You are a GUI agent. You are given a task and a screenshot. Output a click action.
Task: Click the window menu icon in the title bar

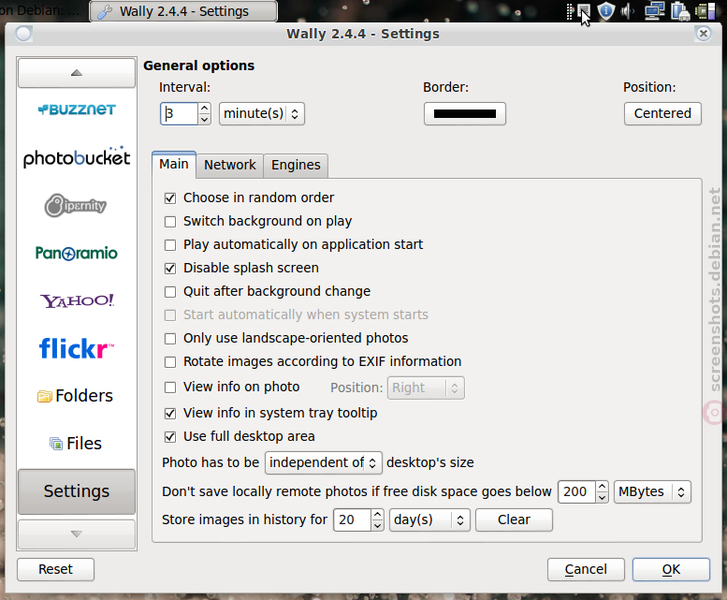[23, 34]
